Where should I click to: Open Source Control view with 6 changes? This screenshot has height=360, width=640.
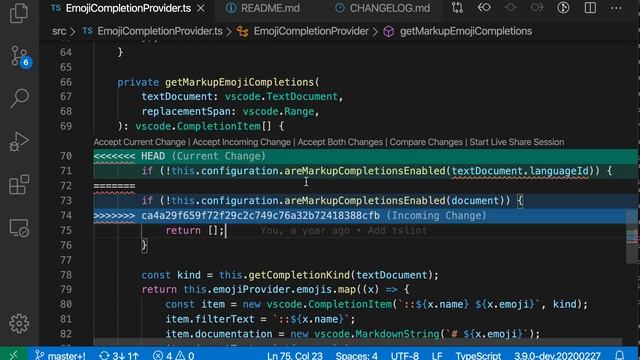coord(20,56)
